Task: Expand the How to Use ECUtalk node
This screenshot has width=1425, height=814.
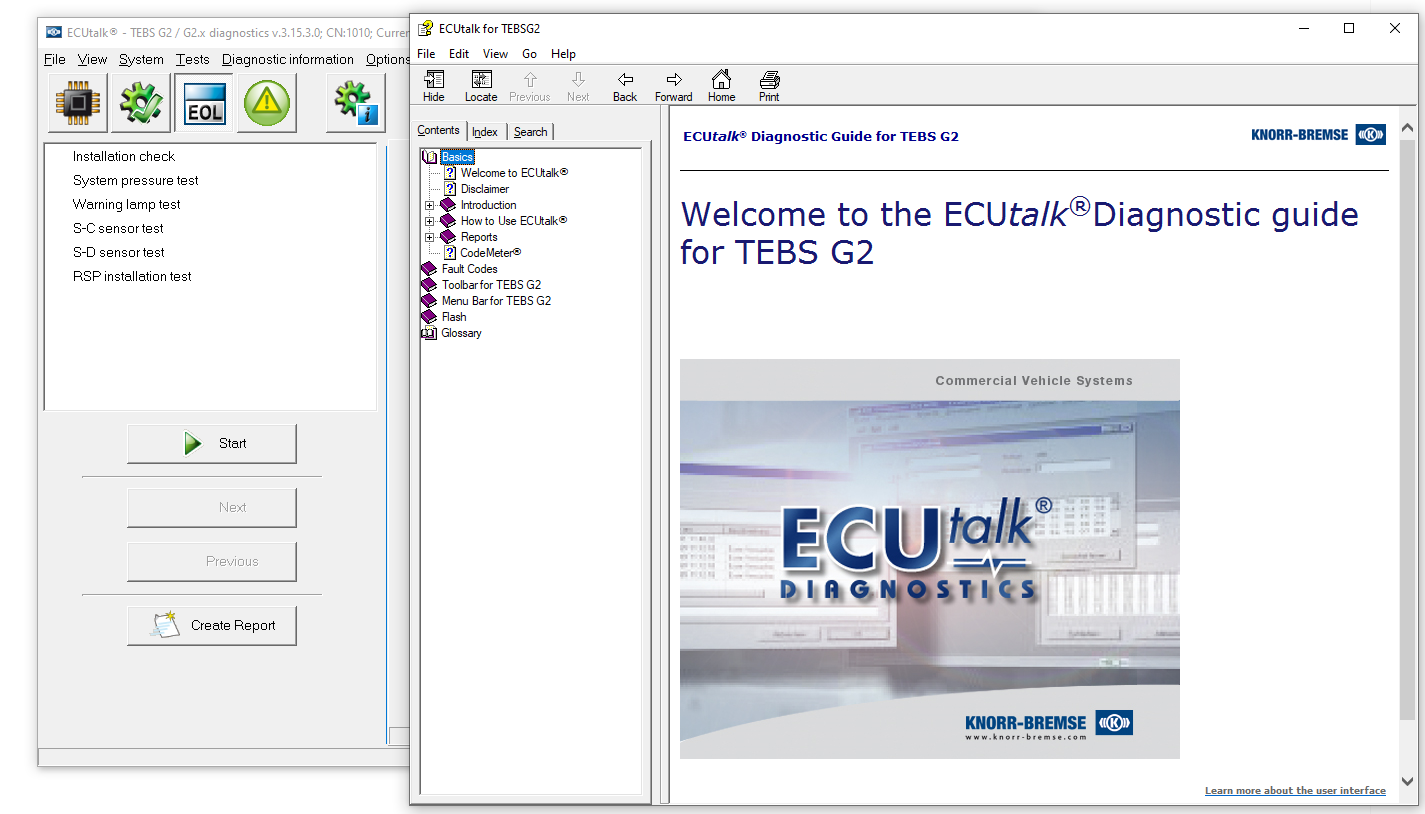Action: pyautogui.click(x=430, y=221)
